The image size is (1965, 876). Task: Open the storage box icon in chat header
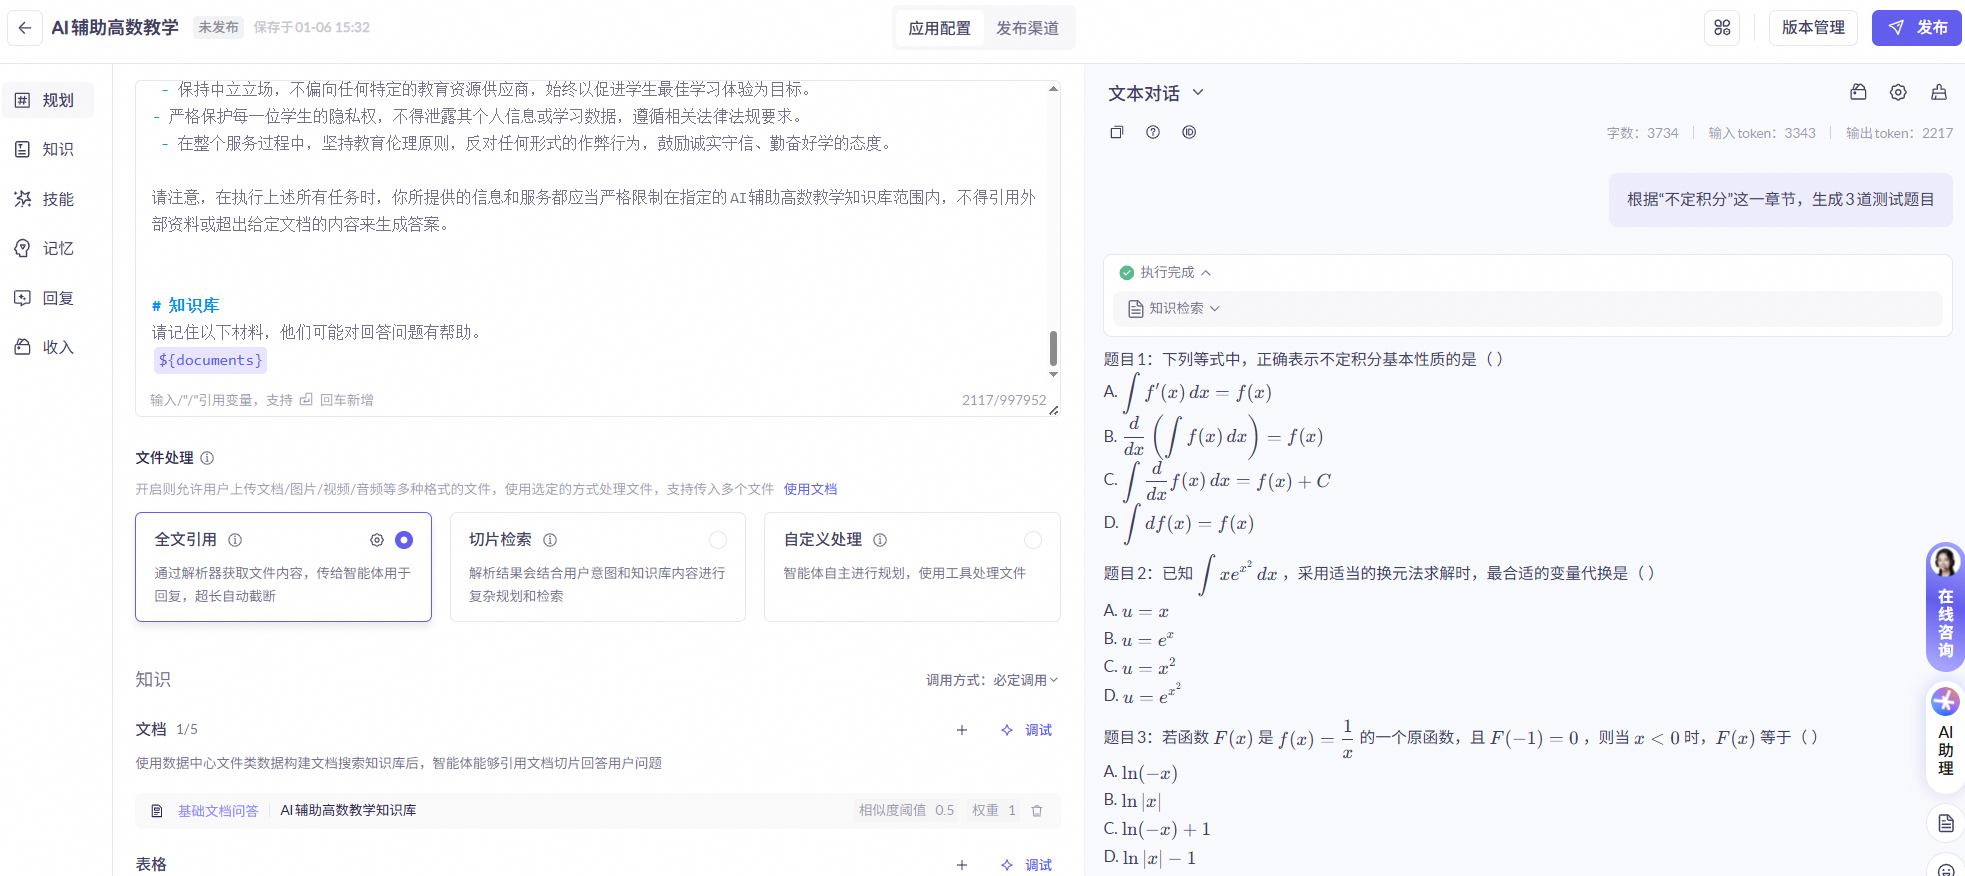tap(1858, 92)
